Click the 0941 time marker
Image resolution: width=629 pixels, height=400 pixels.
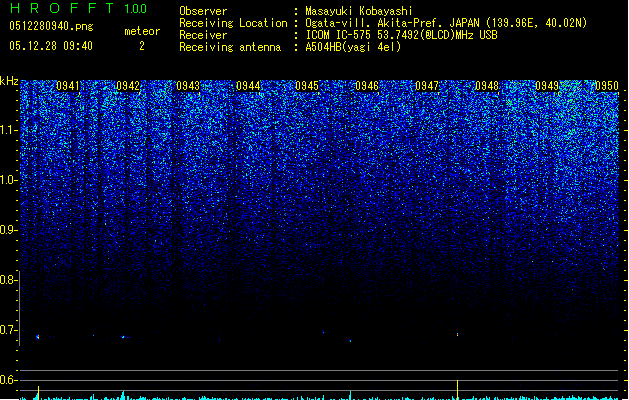tap(68, 86)
